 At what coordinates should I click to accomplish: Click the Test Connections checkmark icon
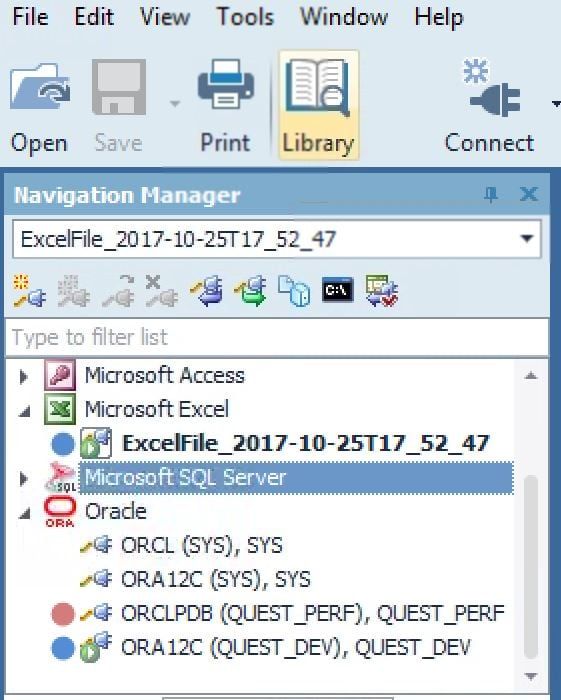382,291
